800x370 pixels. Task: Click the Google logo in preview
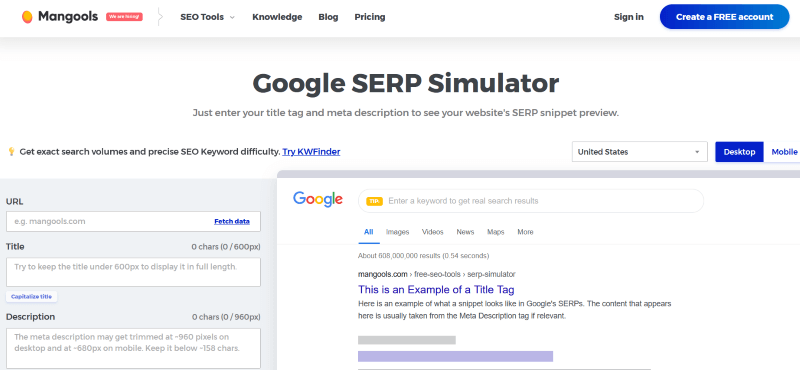coord(318,200)
